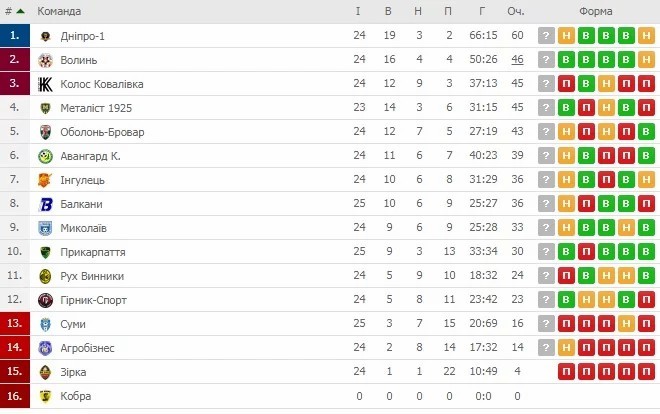The width and height of the screenshot is (660, 414).
Task: Click the Авангард К. green crest
Action: coord(45,156)
